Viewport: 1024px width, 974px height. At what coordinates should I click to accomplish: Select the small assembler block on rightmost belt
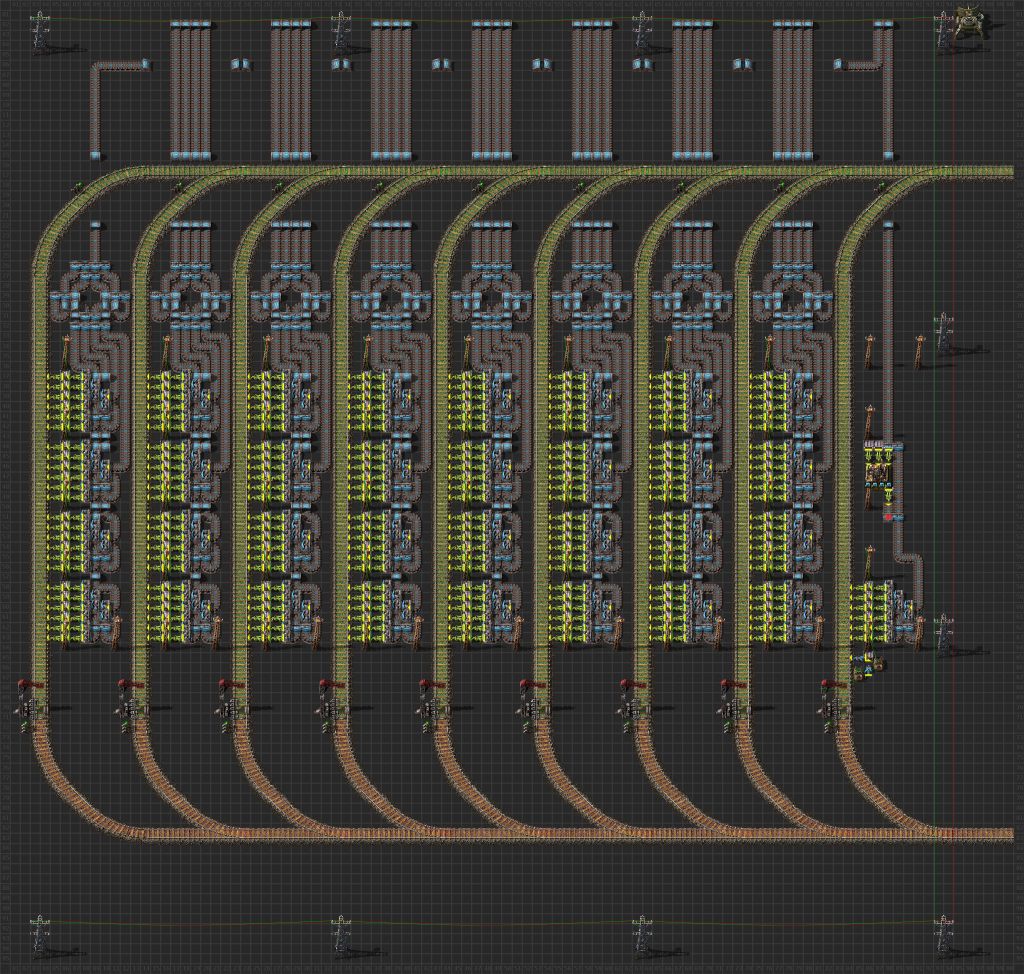(x=878, y=471)
